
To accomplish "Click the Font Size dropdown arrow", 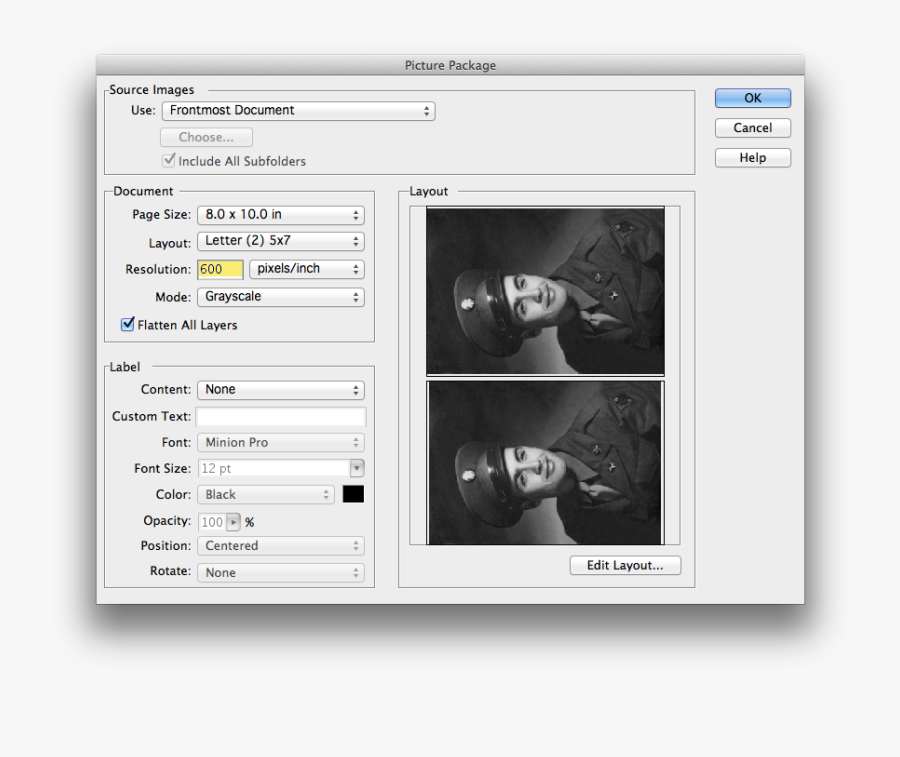I will pos(357,468).
